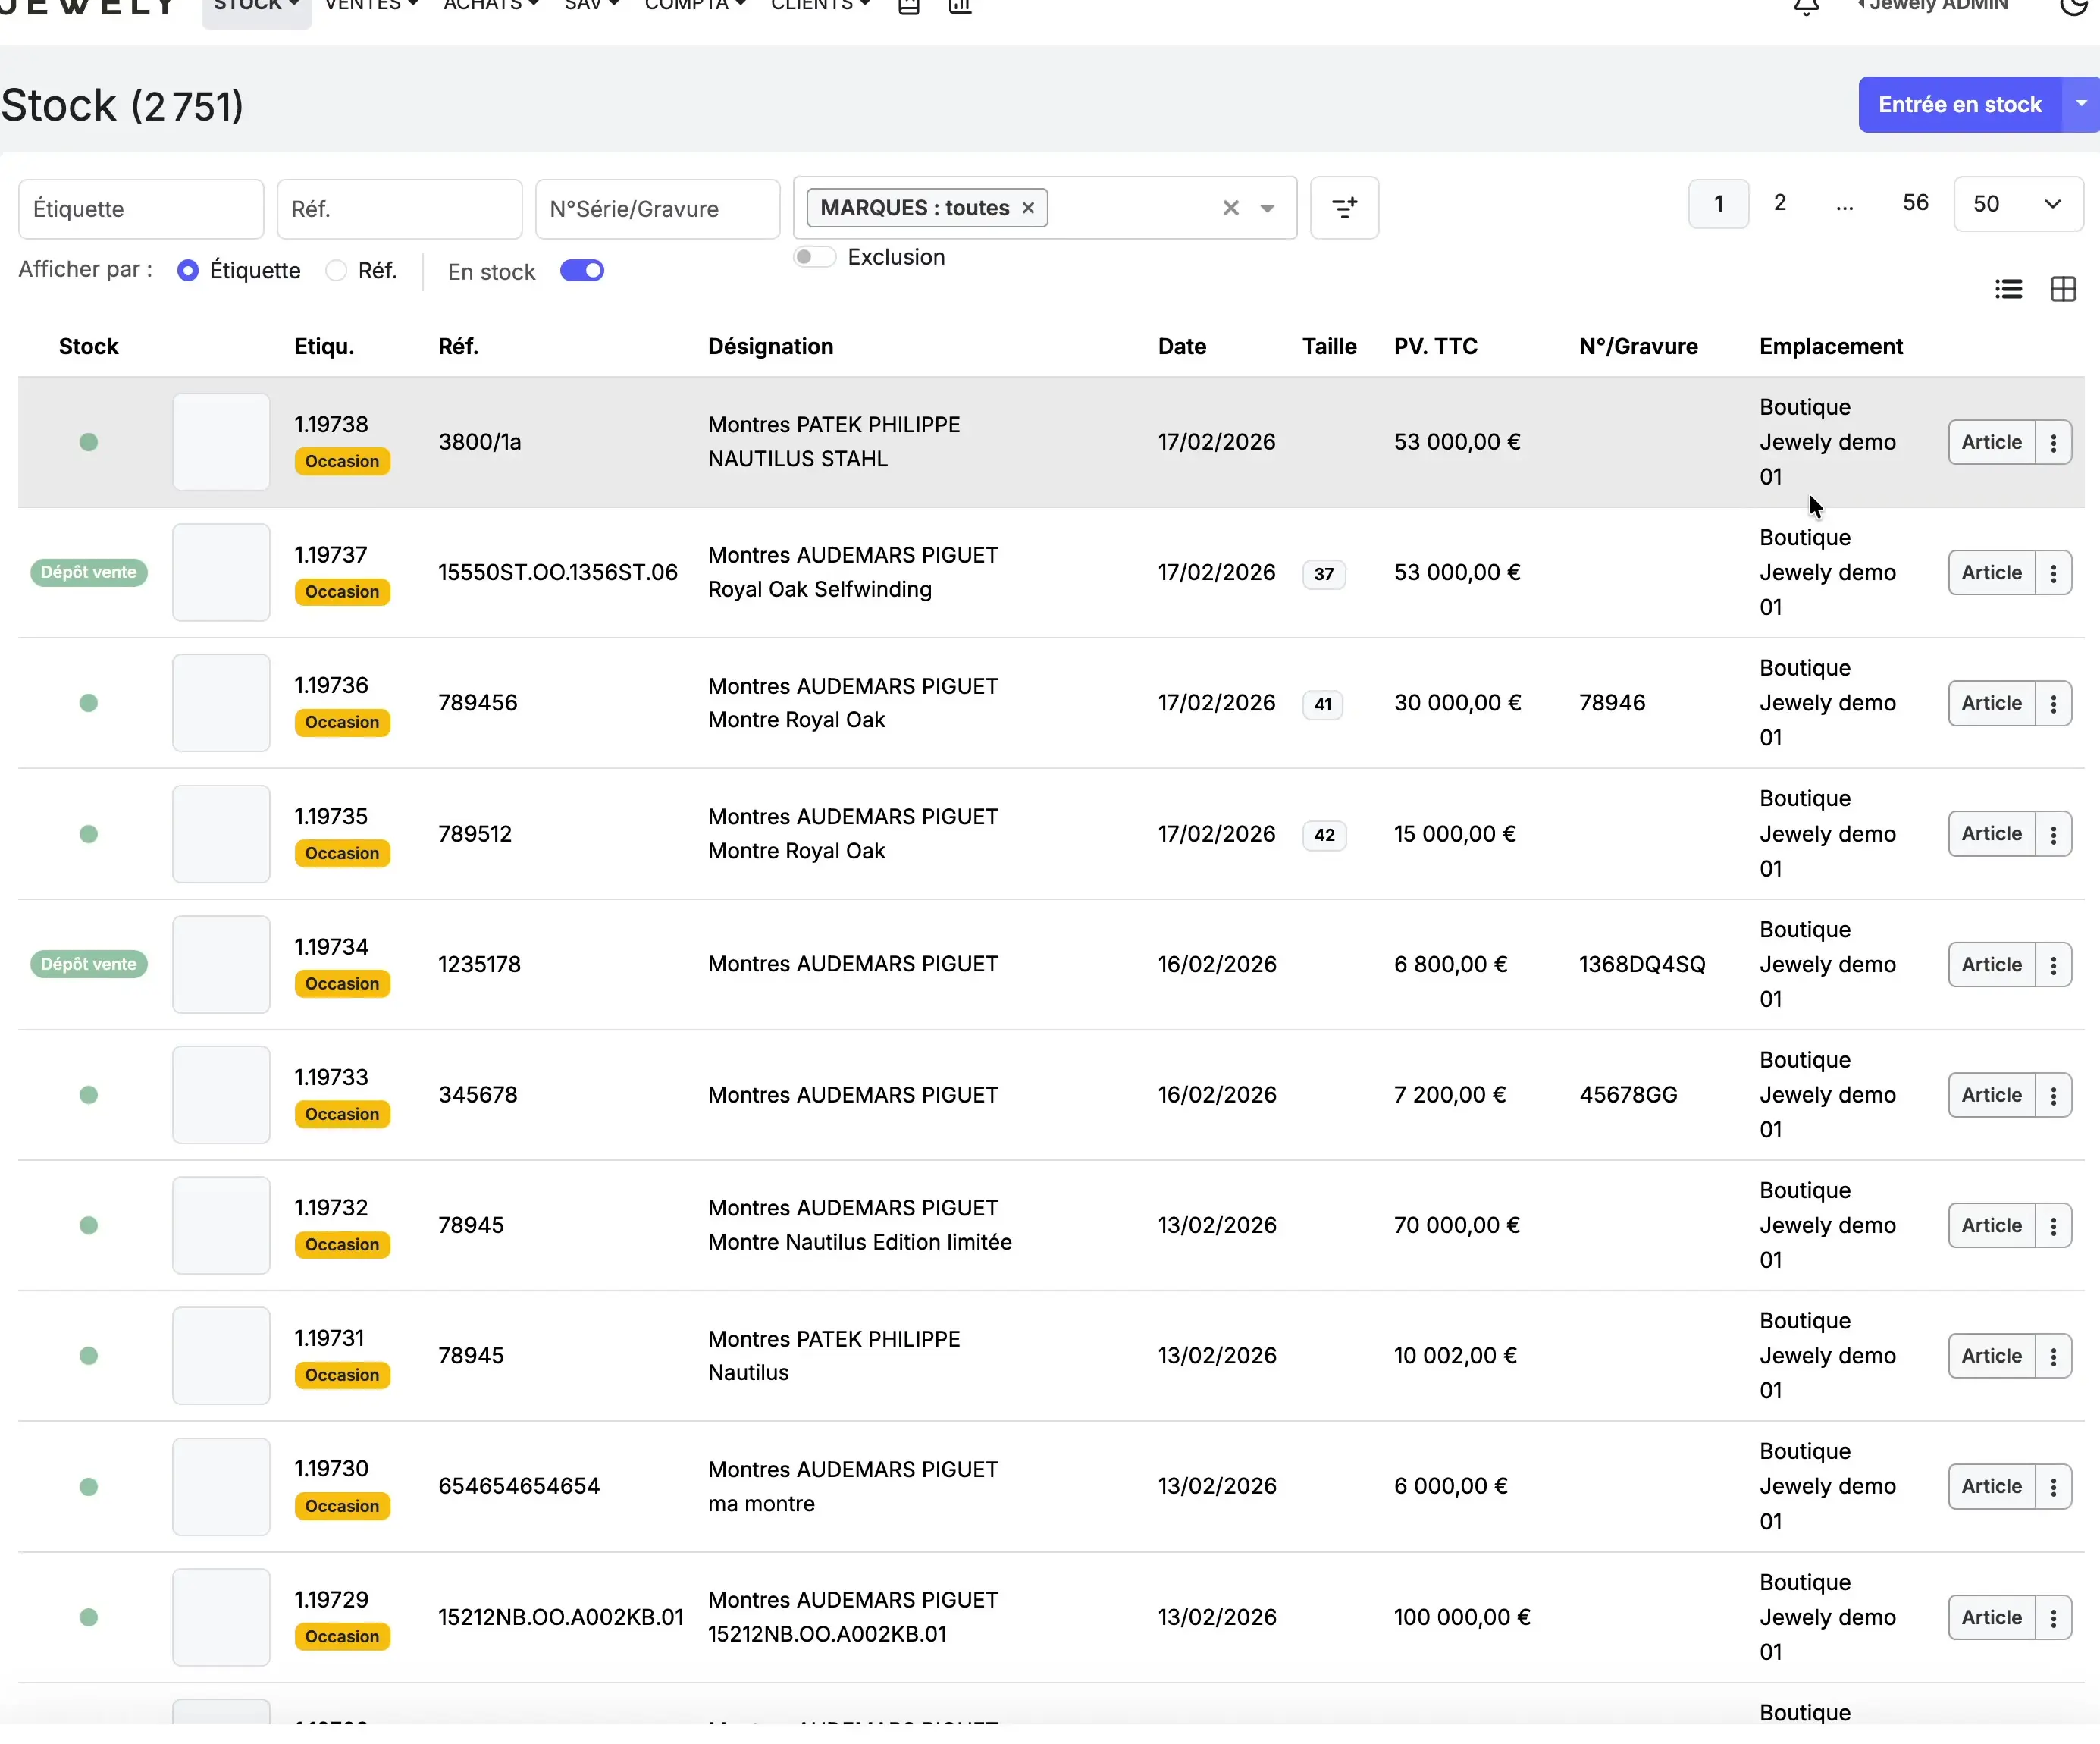This screenshot has width=2100, height=1744.
Task: Enable the 'Exclusion' toggle
Action: coord(814,257)
